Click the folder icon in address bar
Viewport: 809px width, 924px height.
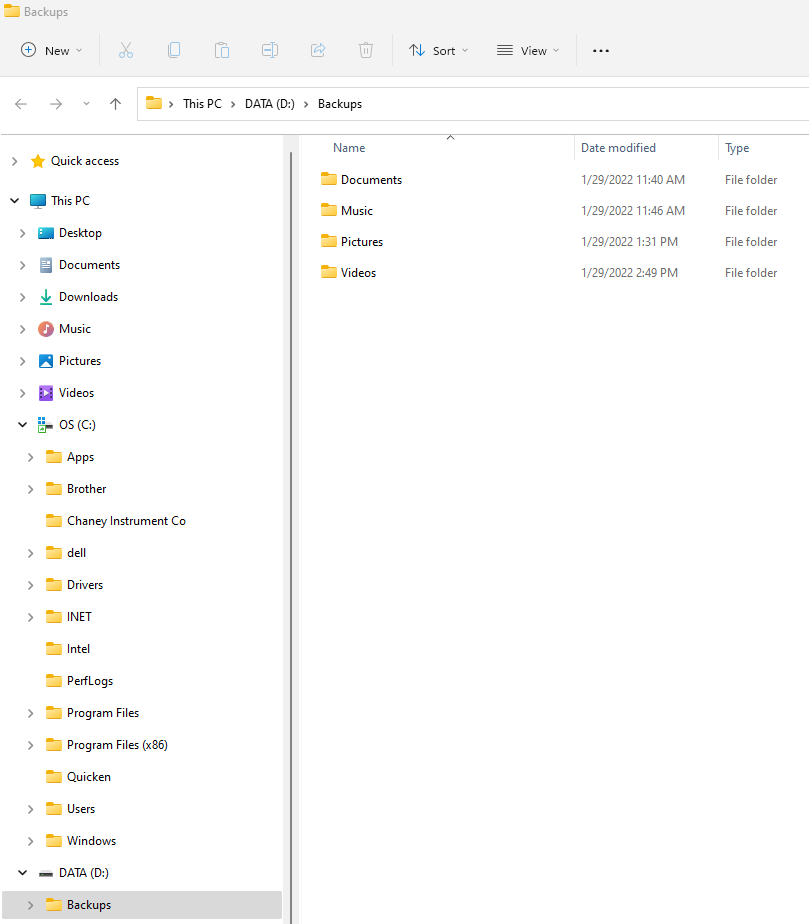tap(154, 103)
